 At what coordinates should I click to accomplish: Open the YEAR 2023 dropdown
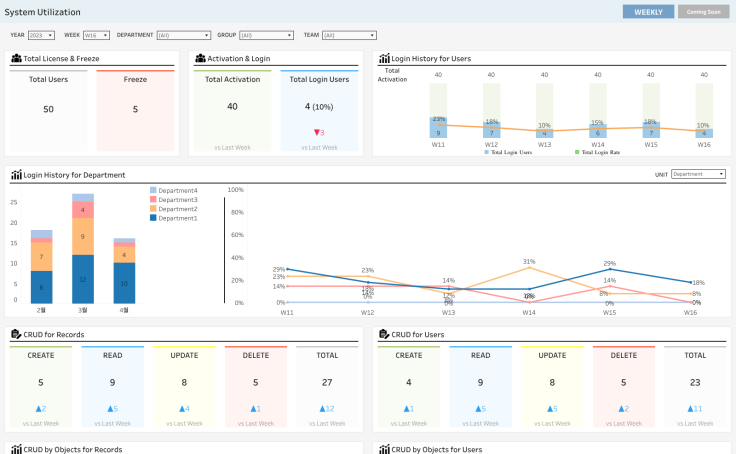[41, 35]
